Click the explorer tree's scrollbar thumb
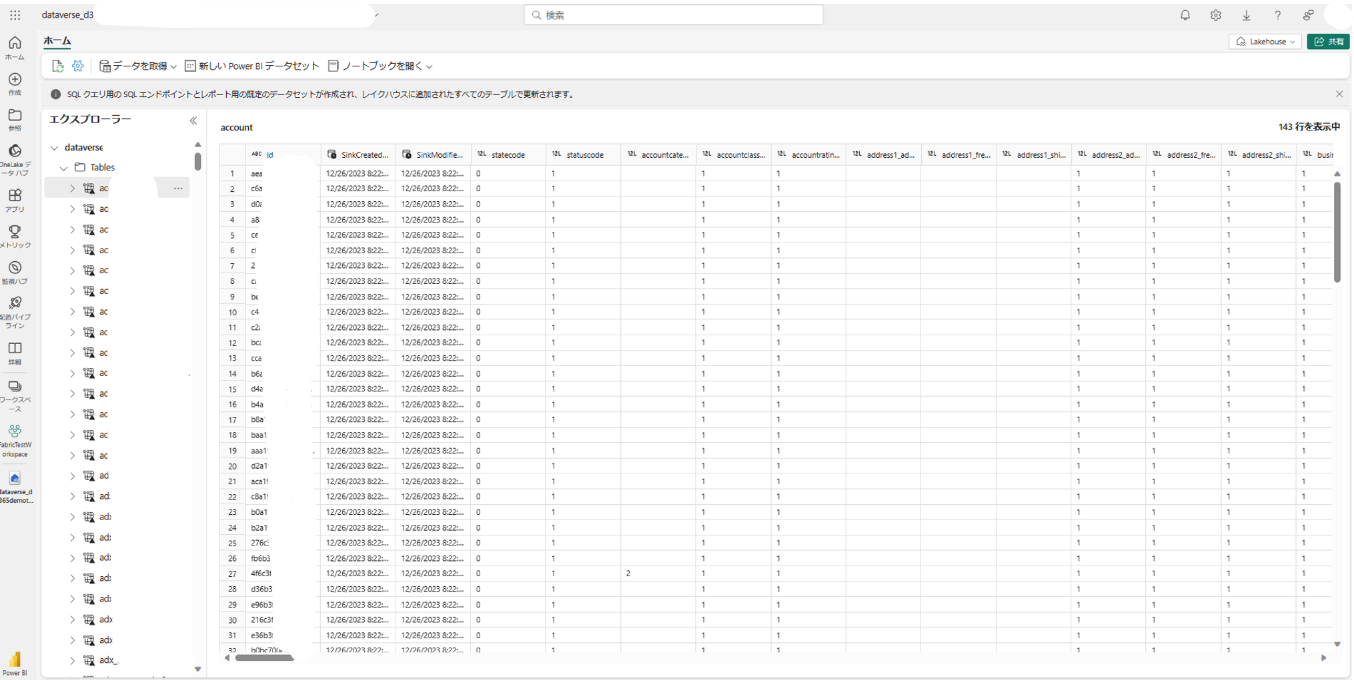Screen dimensions: 1354x680 [198, 162]
